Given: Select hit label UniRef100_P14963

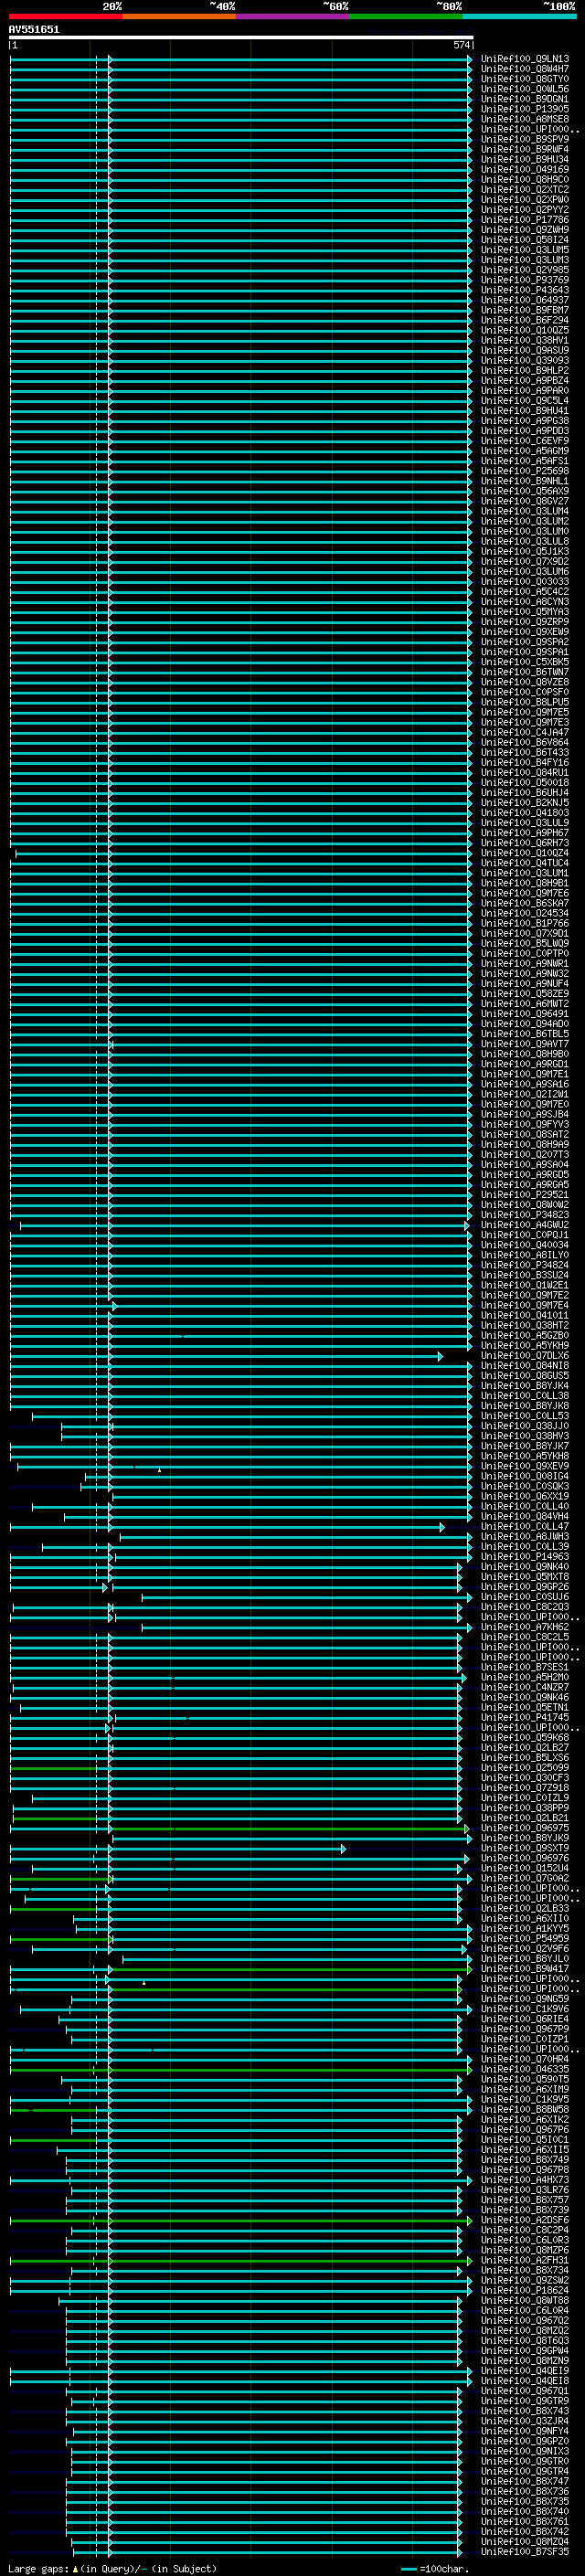Looking at the screenshot, I should pyautogui.click(x=525, y=1557).
